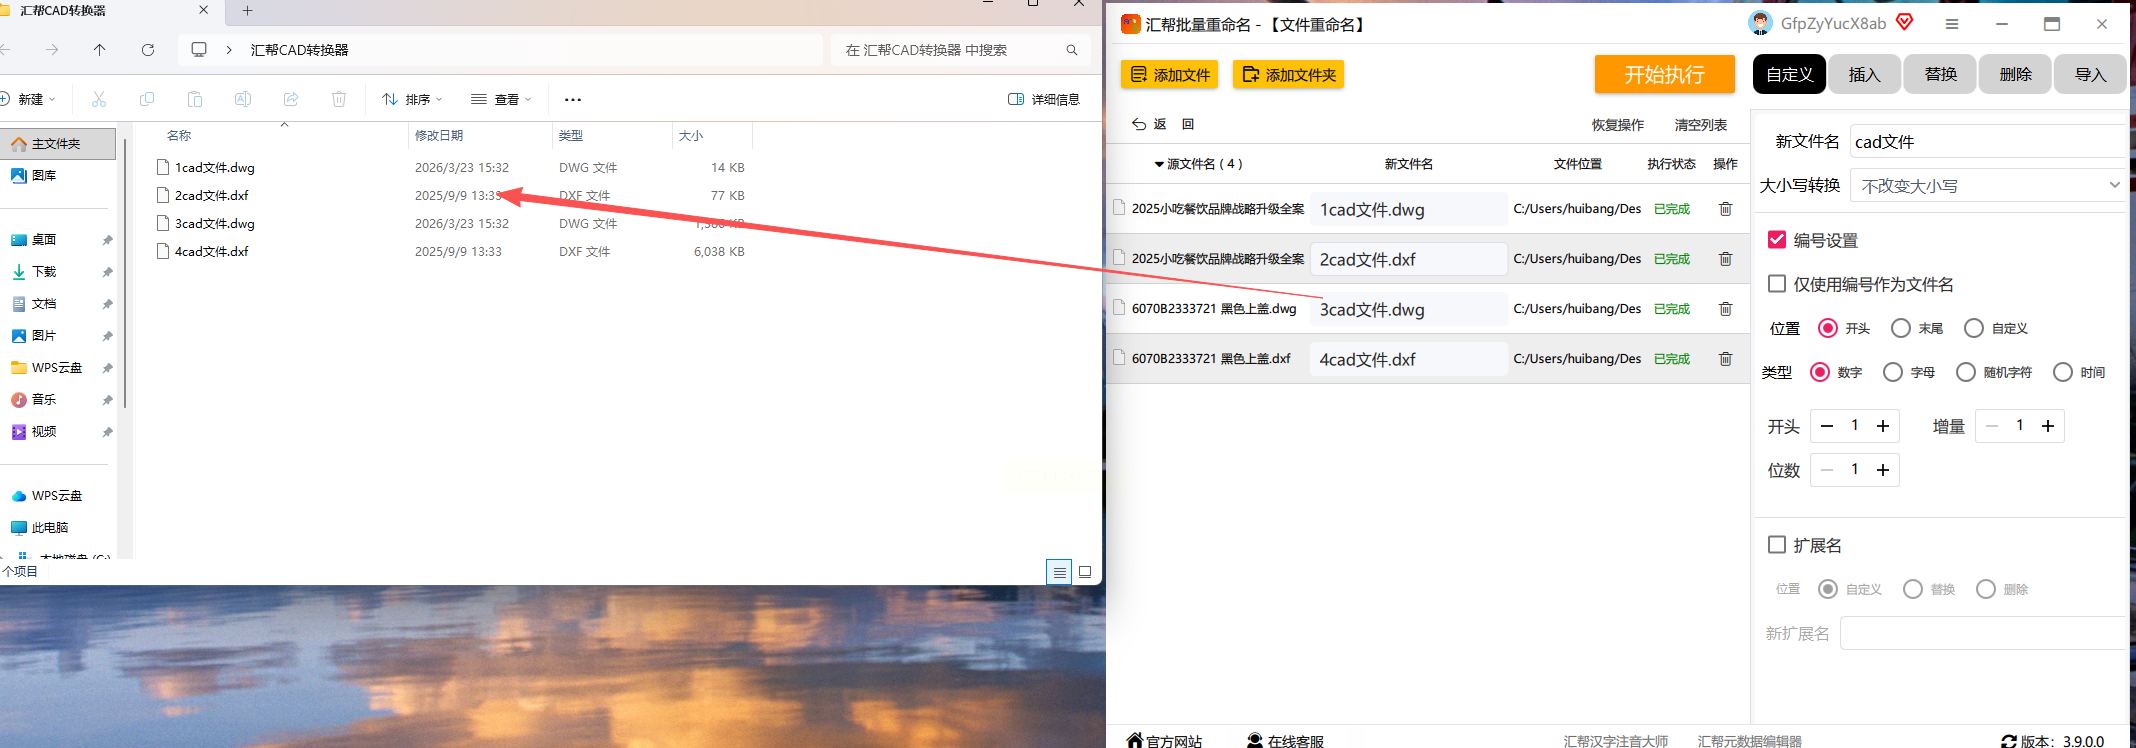This screenshot has width=2136, height=748.
Task: Collapse the 源文件名 column sort arrow
Action: (1159, 164)
